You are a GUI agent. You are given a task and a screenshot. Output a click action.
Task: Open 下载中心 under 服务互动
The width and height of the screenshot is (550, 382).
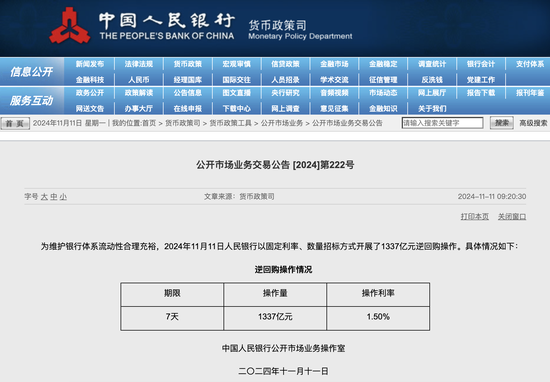point(236,108)
